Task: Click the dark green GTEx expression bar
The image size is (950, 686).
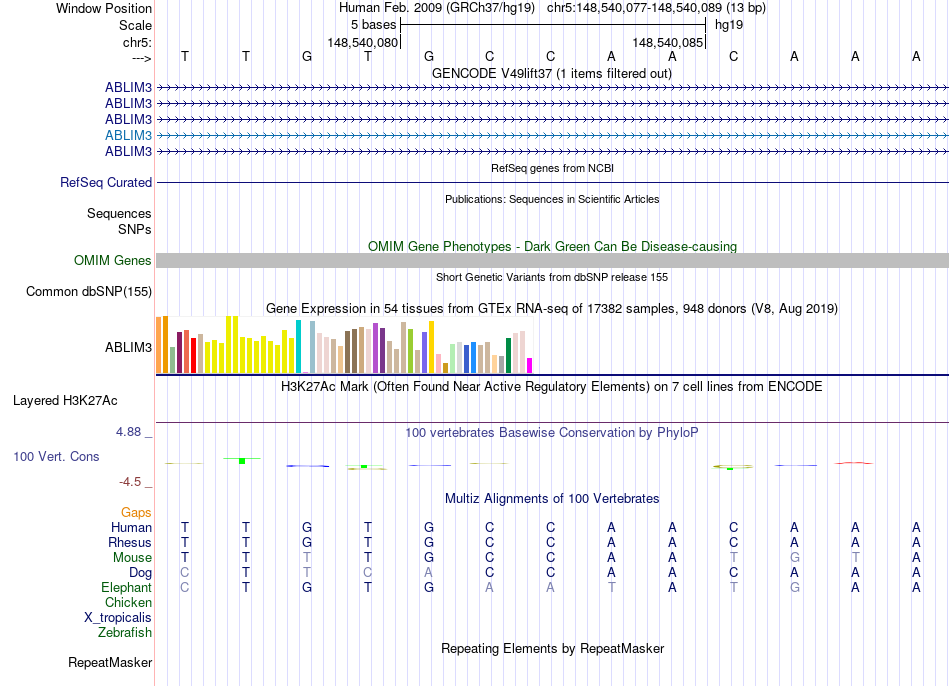Action: point(508,355)
